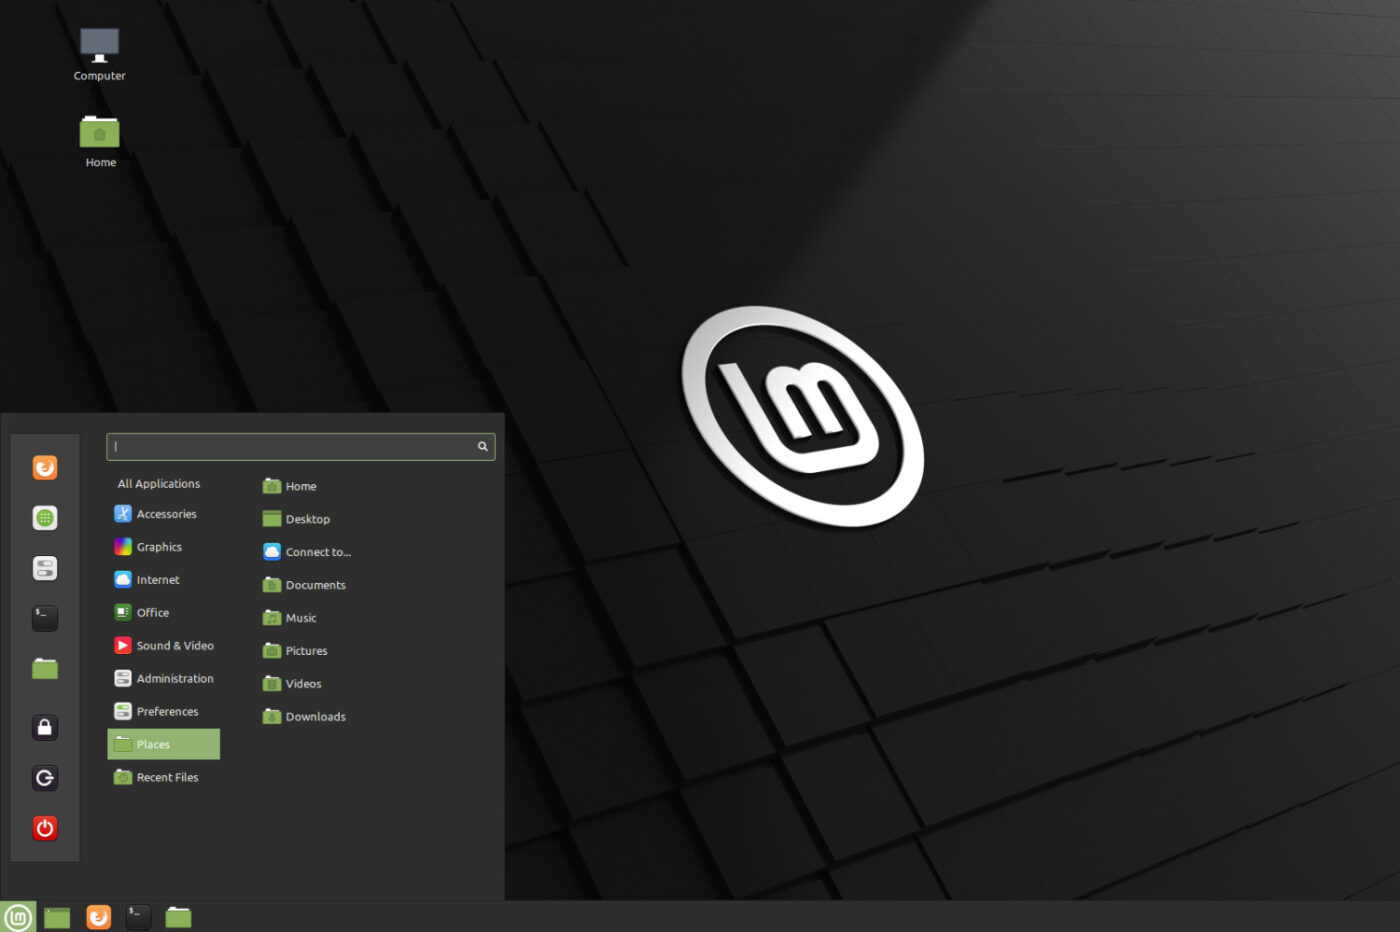This screenshot has width=1400, height=932.
Task: Click the Linux Mint menu button in panel
Action: point(18,917)
